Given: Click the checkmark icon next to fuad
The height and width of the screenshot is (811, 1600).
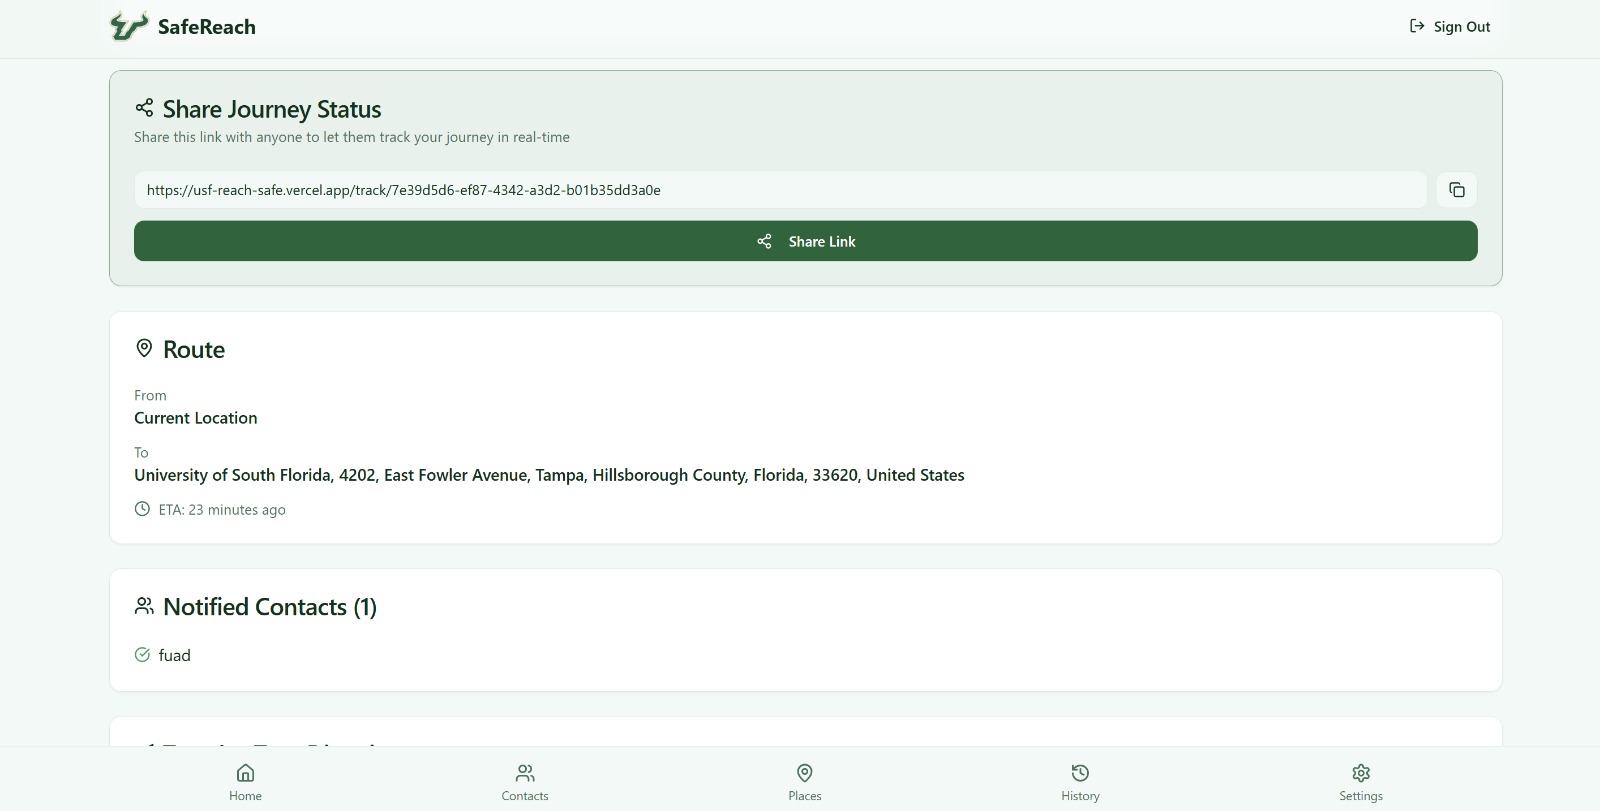Looking at the screenshot, I should tap(142, 655).
